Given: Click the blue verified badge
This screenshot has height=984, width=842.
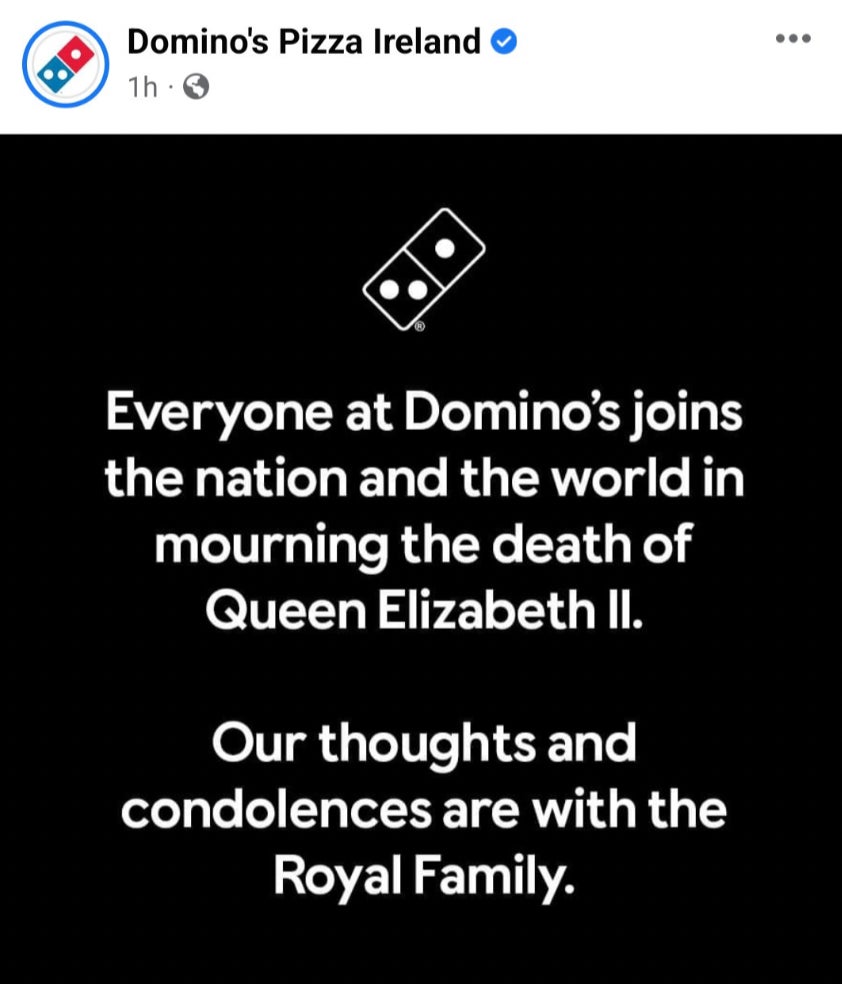Looking at the screenshot, I should [505, 42].
